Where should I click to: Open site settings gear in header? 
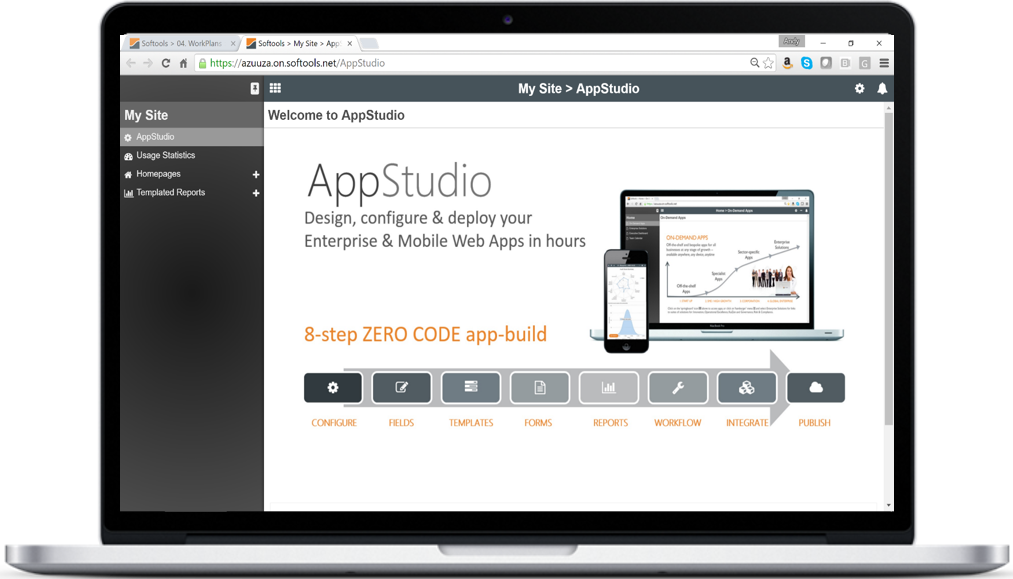coord(859,89)
